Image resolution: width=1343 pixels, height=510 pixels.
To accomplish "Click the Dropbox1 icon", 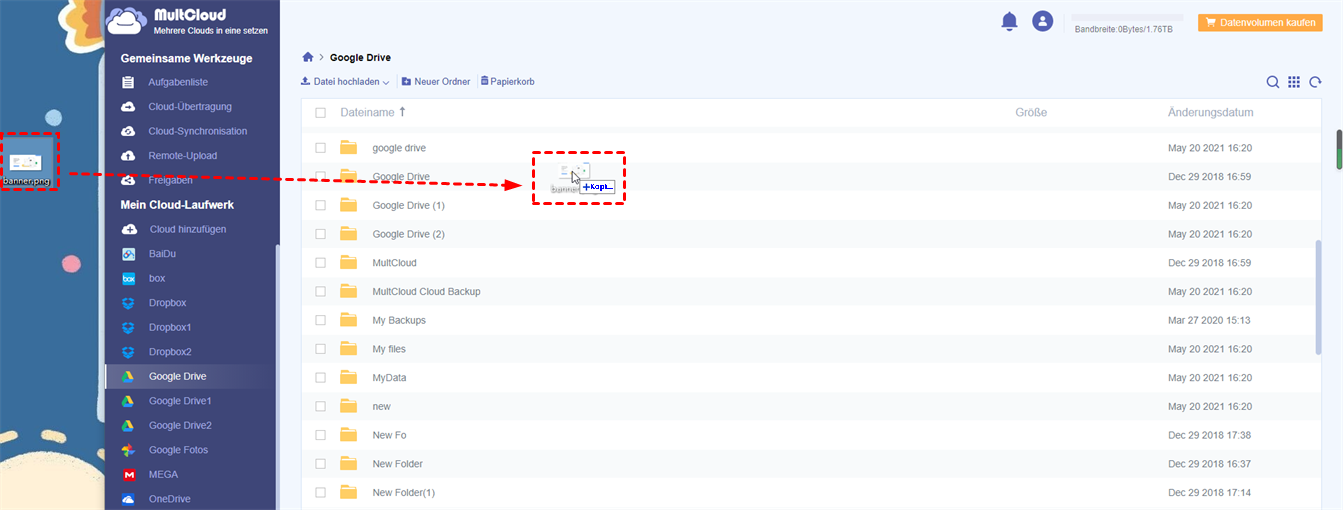I will 128,327.
